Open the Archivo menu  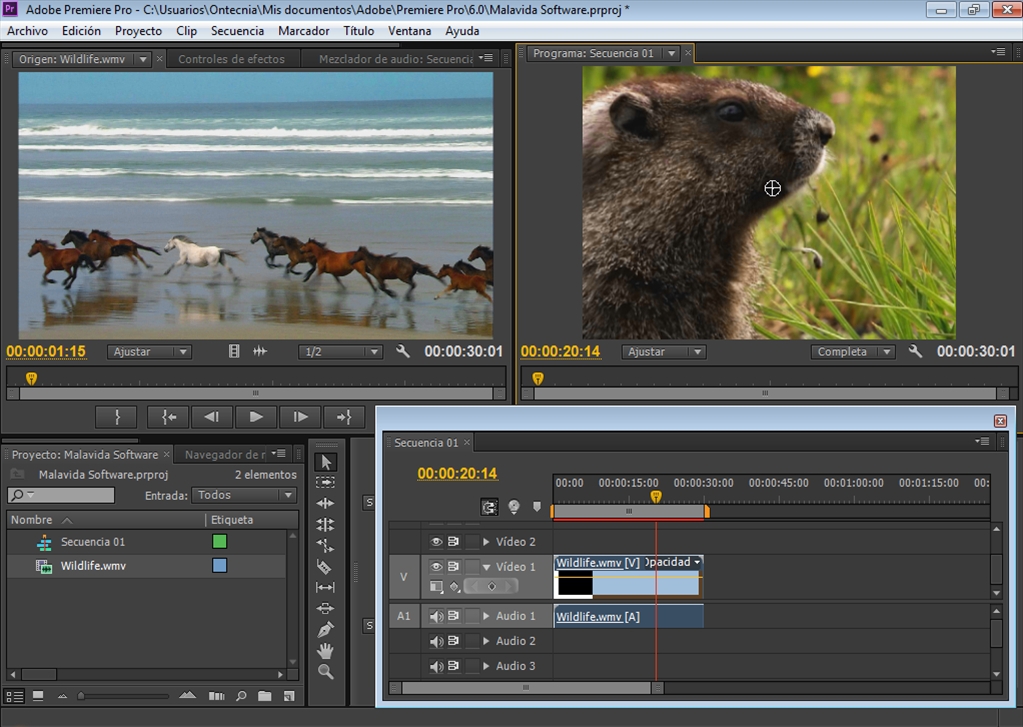[27, 31]
